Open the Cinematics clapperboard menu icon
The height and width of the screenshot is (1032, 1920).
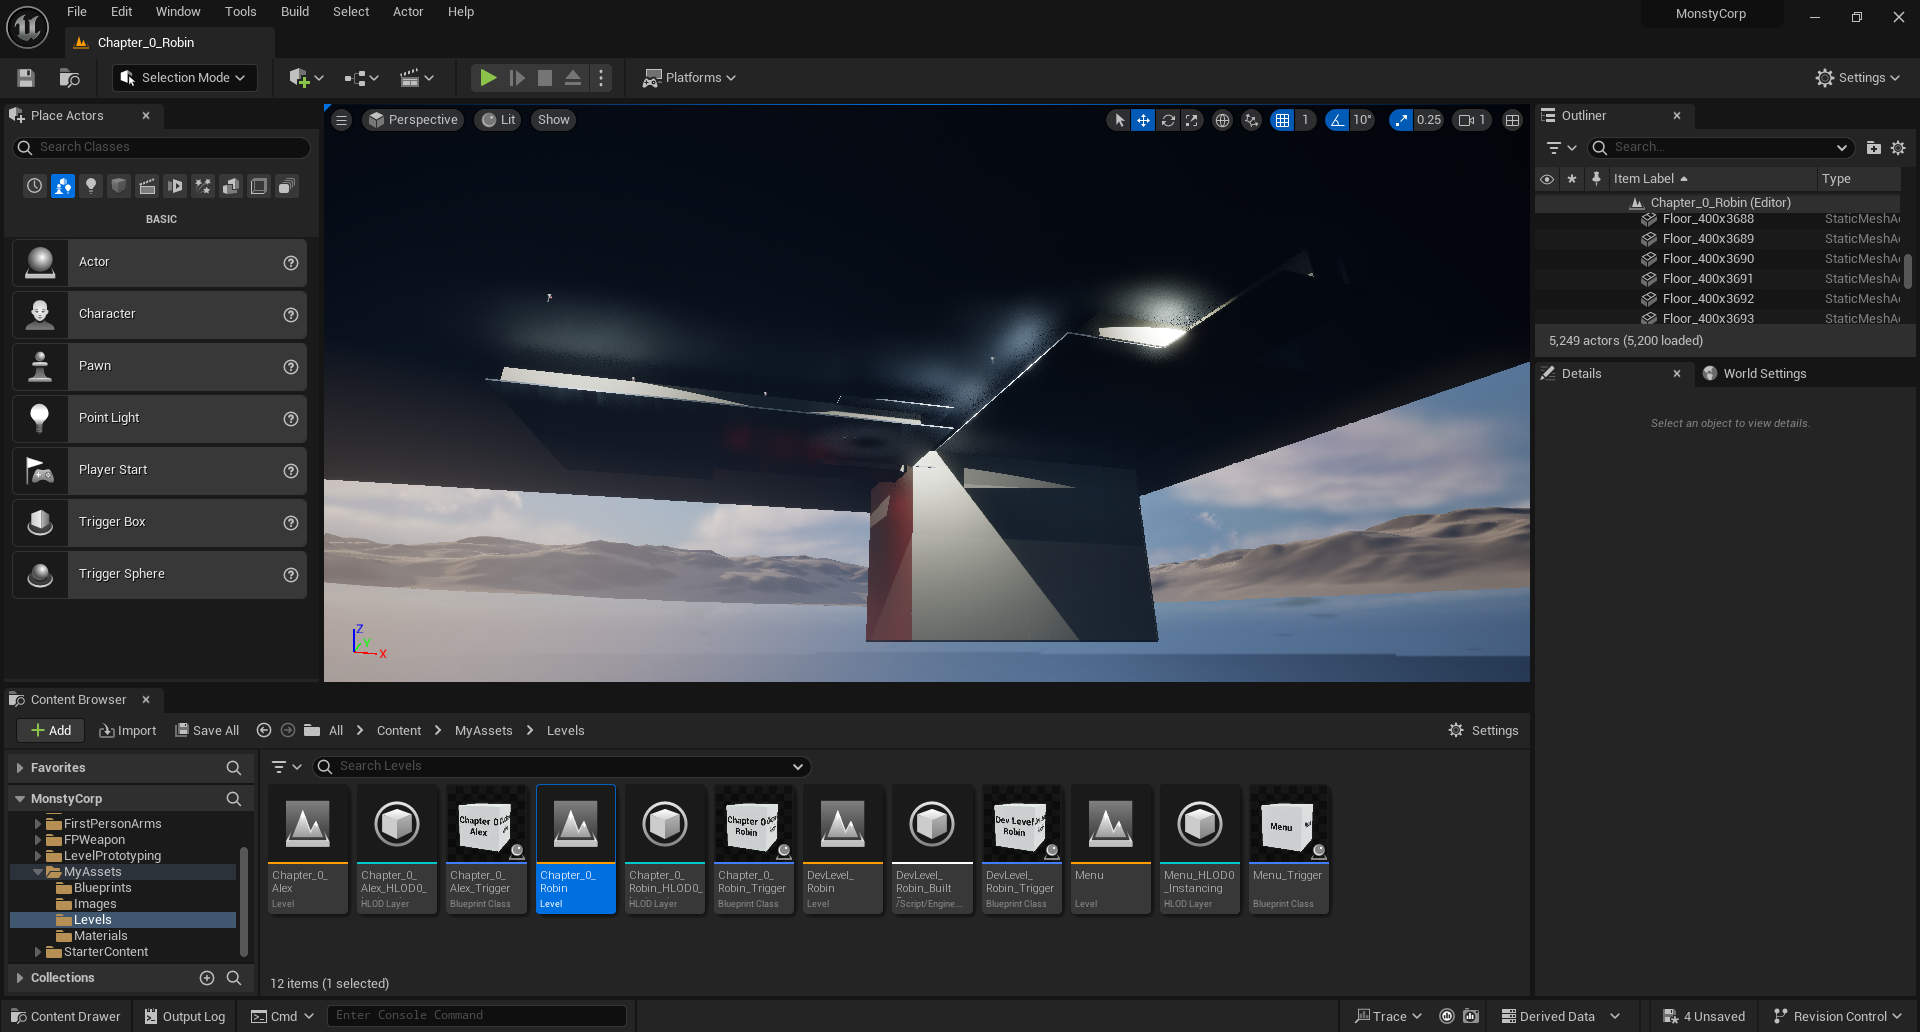pyautogui.click(x=416, y=78)
